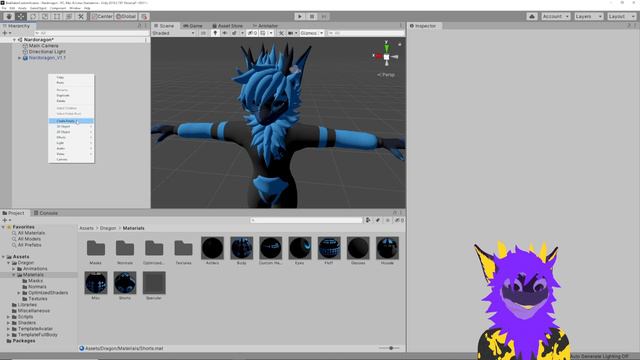
Task: Open the Hierarchy create plus menu
Action: 7,33
